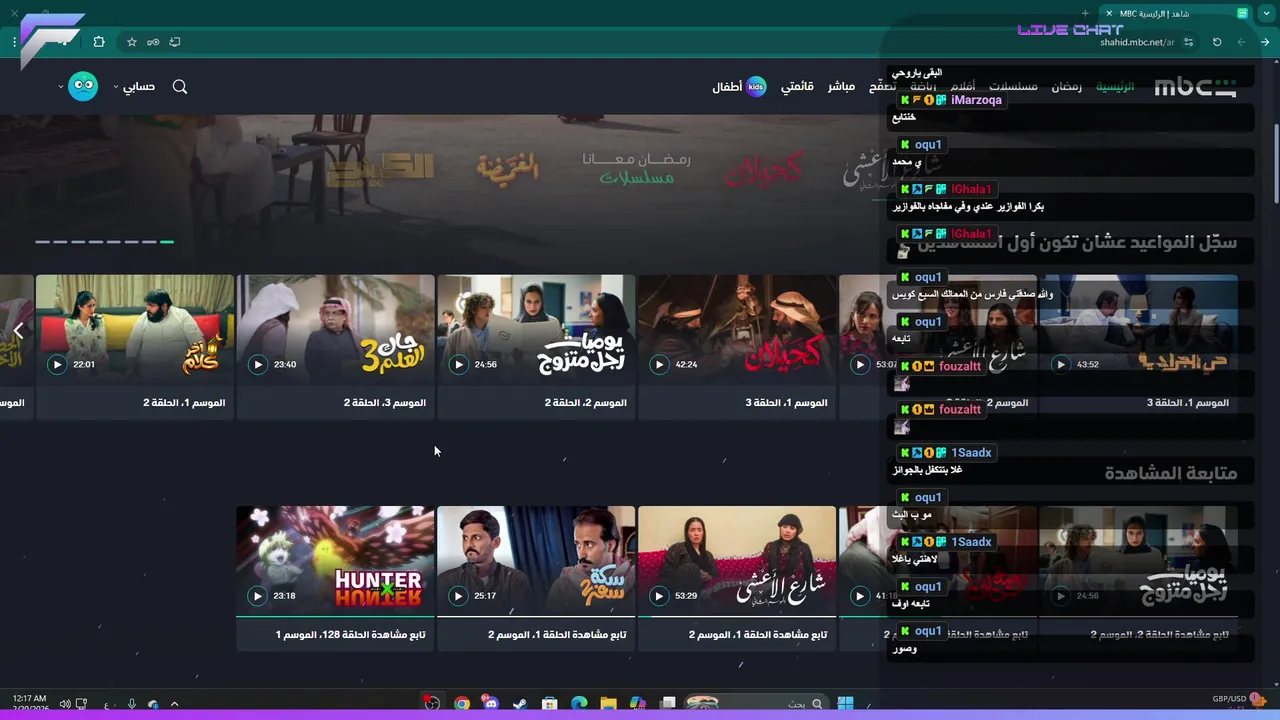
Task: Open the site information icon beside the URL
Action: (x=1189, y=42)
